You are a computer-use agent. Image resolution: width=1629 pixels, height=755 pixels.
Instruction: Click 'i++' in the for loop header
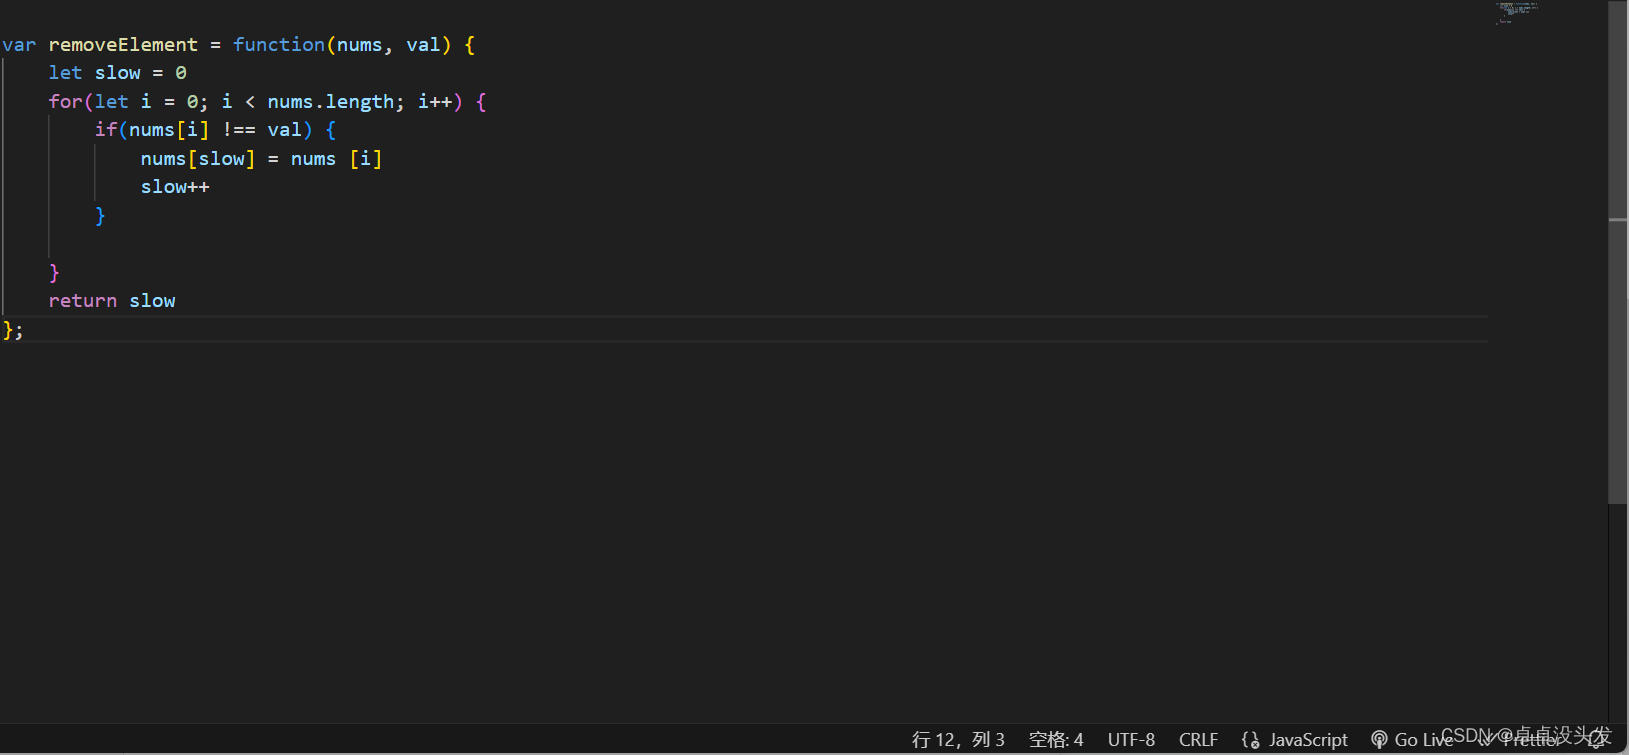coord(435,102)
